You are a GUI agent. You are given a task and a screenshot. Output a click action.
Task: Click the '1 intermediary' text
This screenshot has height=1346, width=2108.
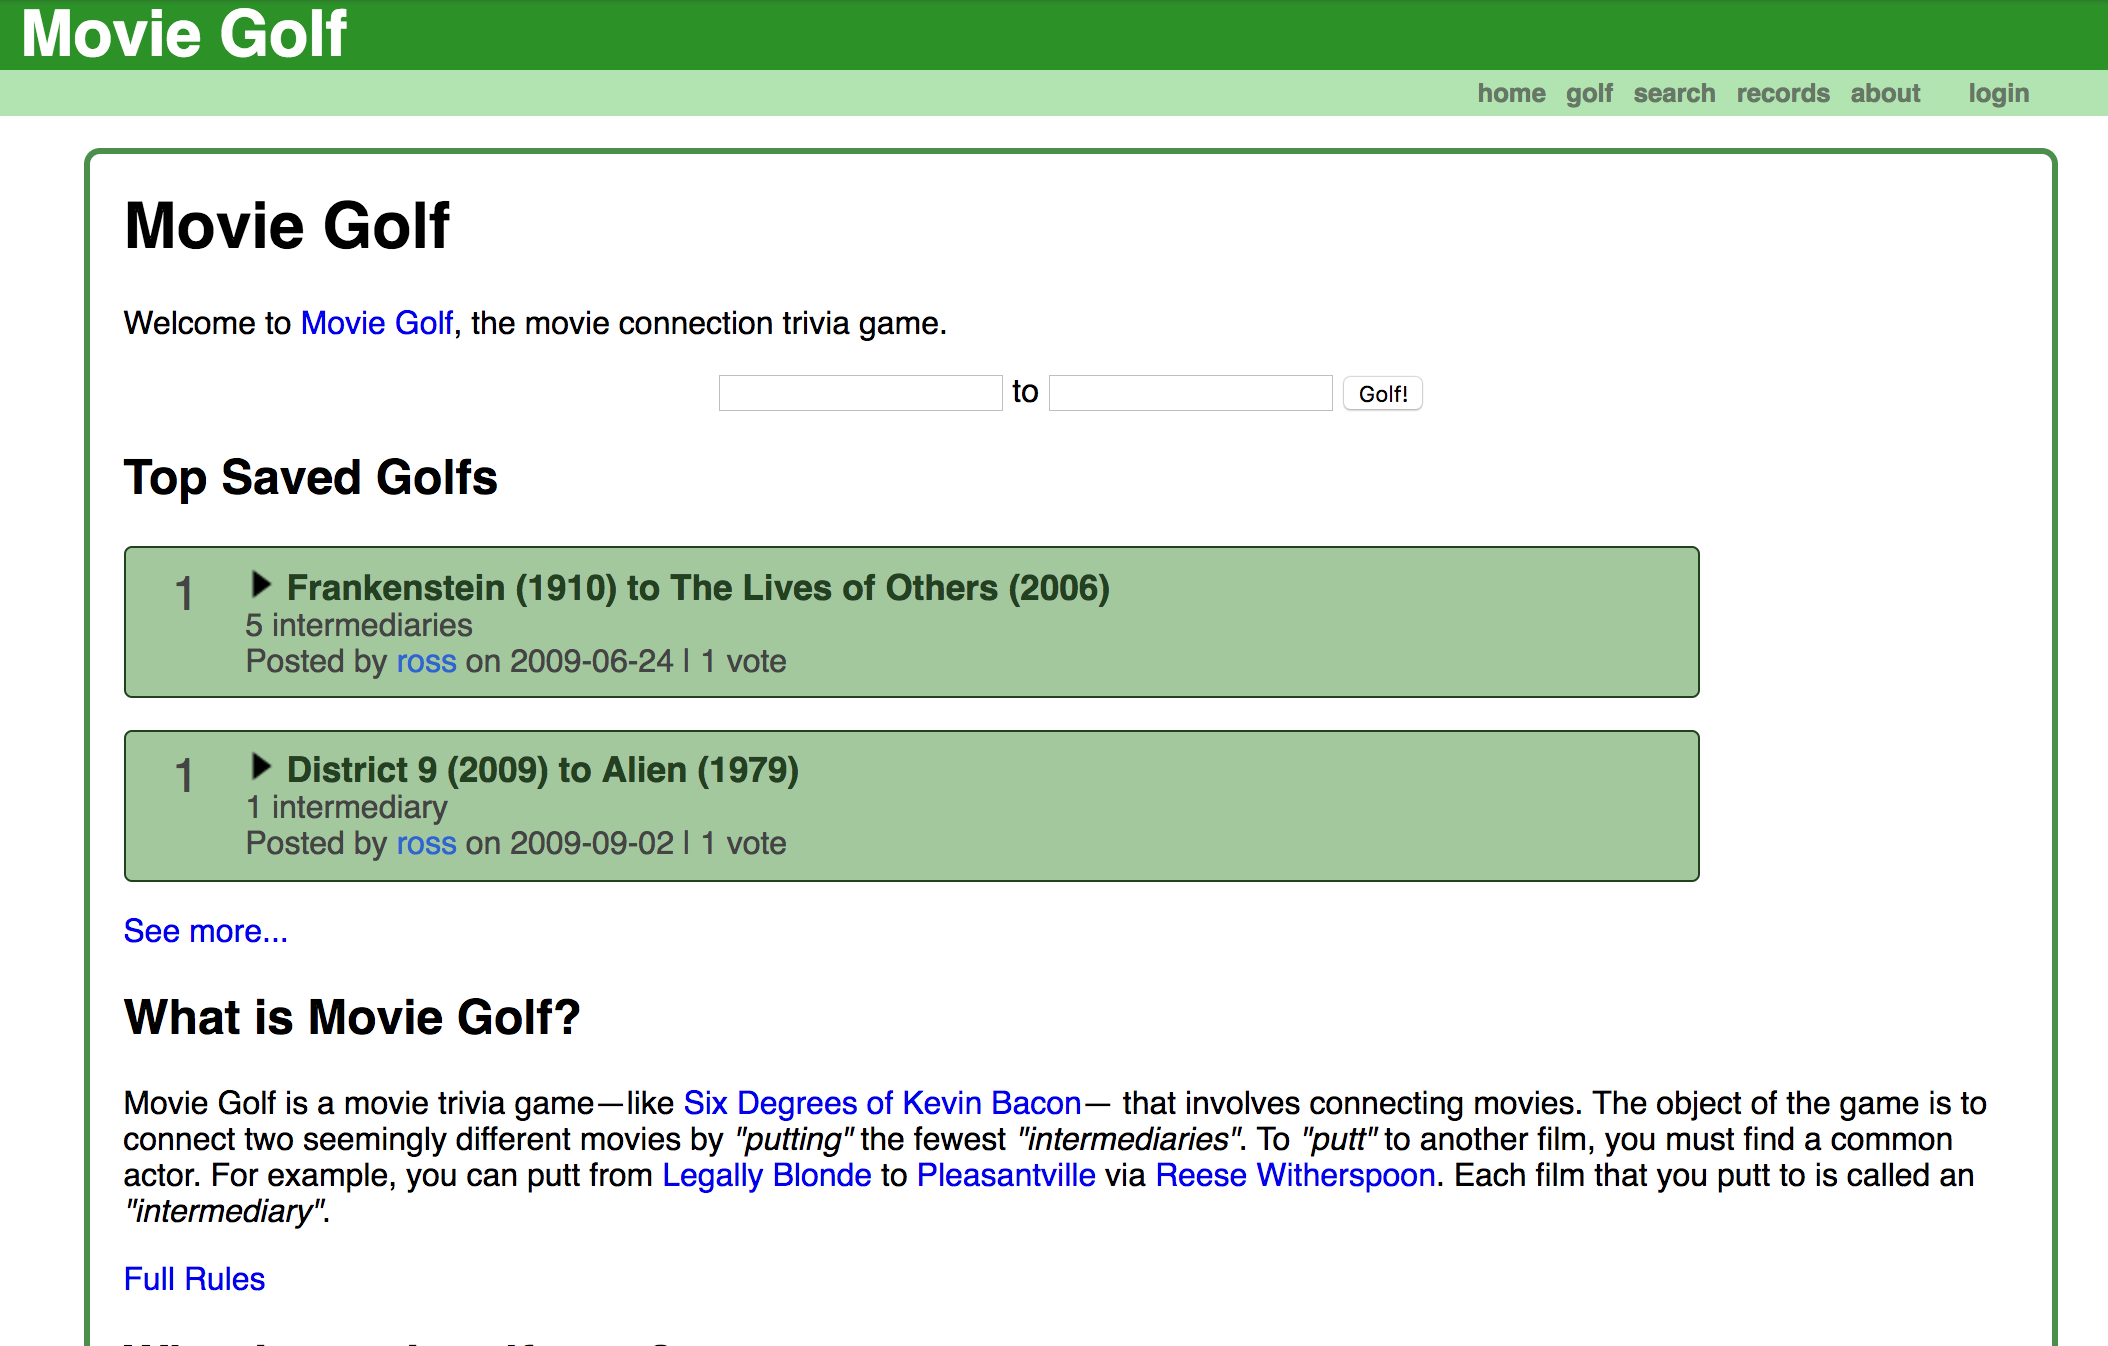[x=347, y=807]
